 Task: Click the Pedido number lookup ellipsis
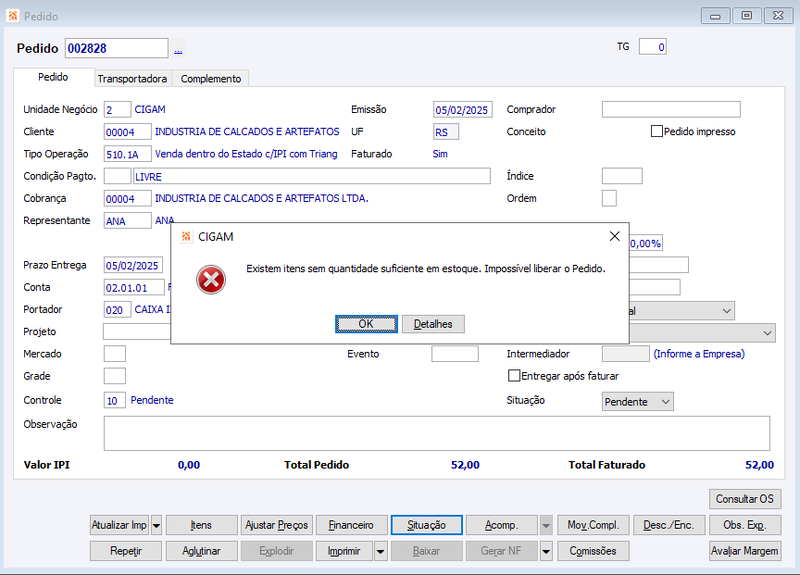[178, 49]
